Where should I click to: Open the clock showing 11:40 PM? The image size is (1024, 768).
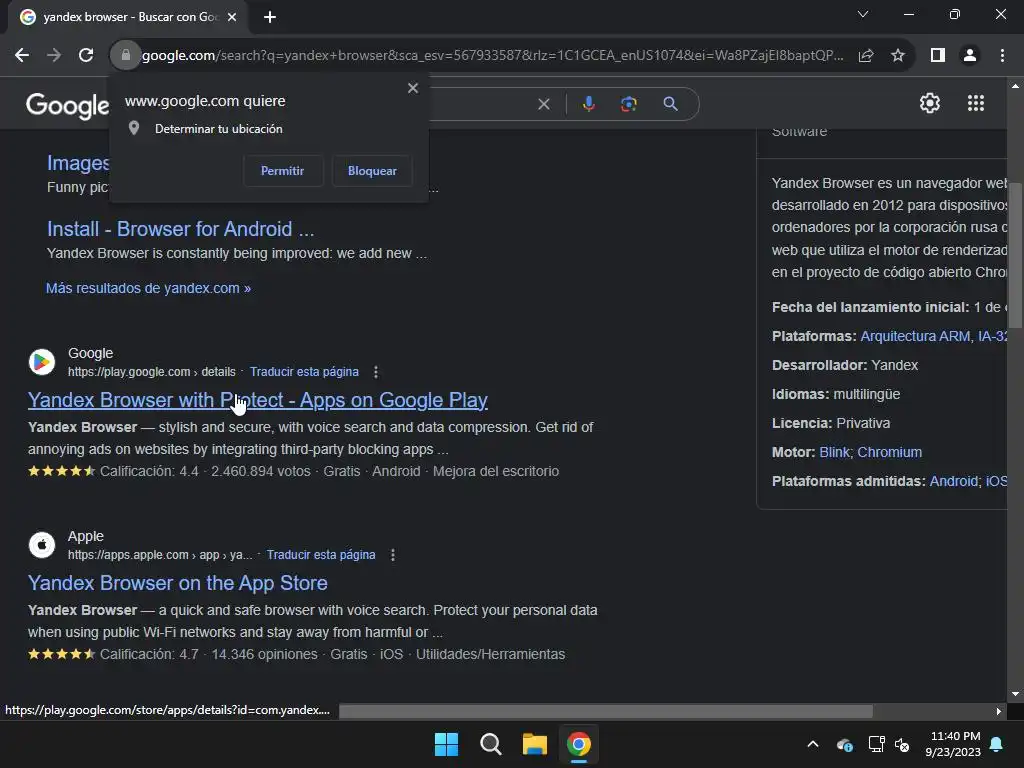[953, 744]
